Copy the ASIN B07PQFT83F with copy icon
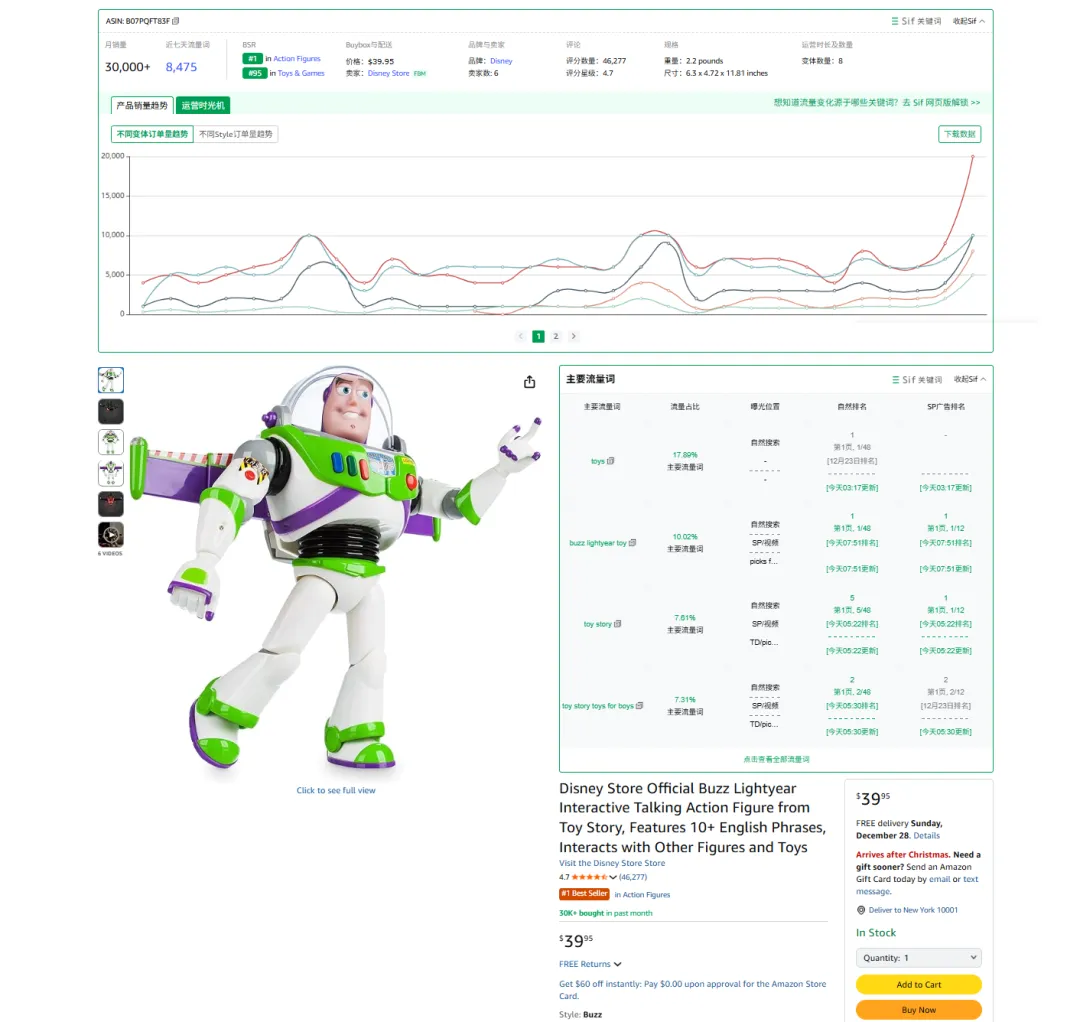This screenshot has width=1080, height=1022. [176, 21]
